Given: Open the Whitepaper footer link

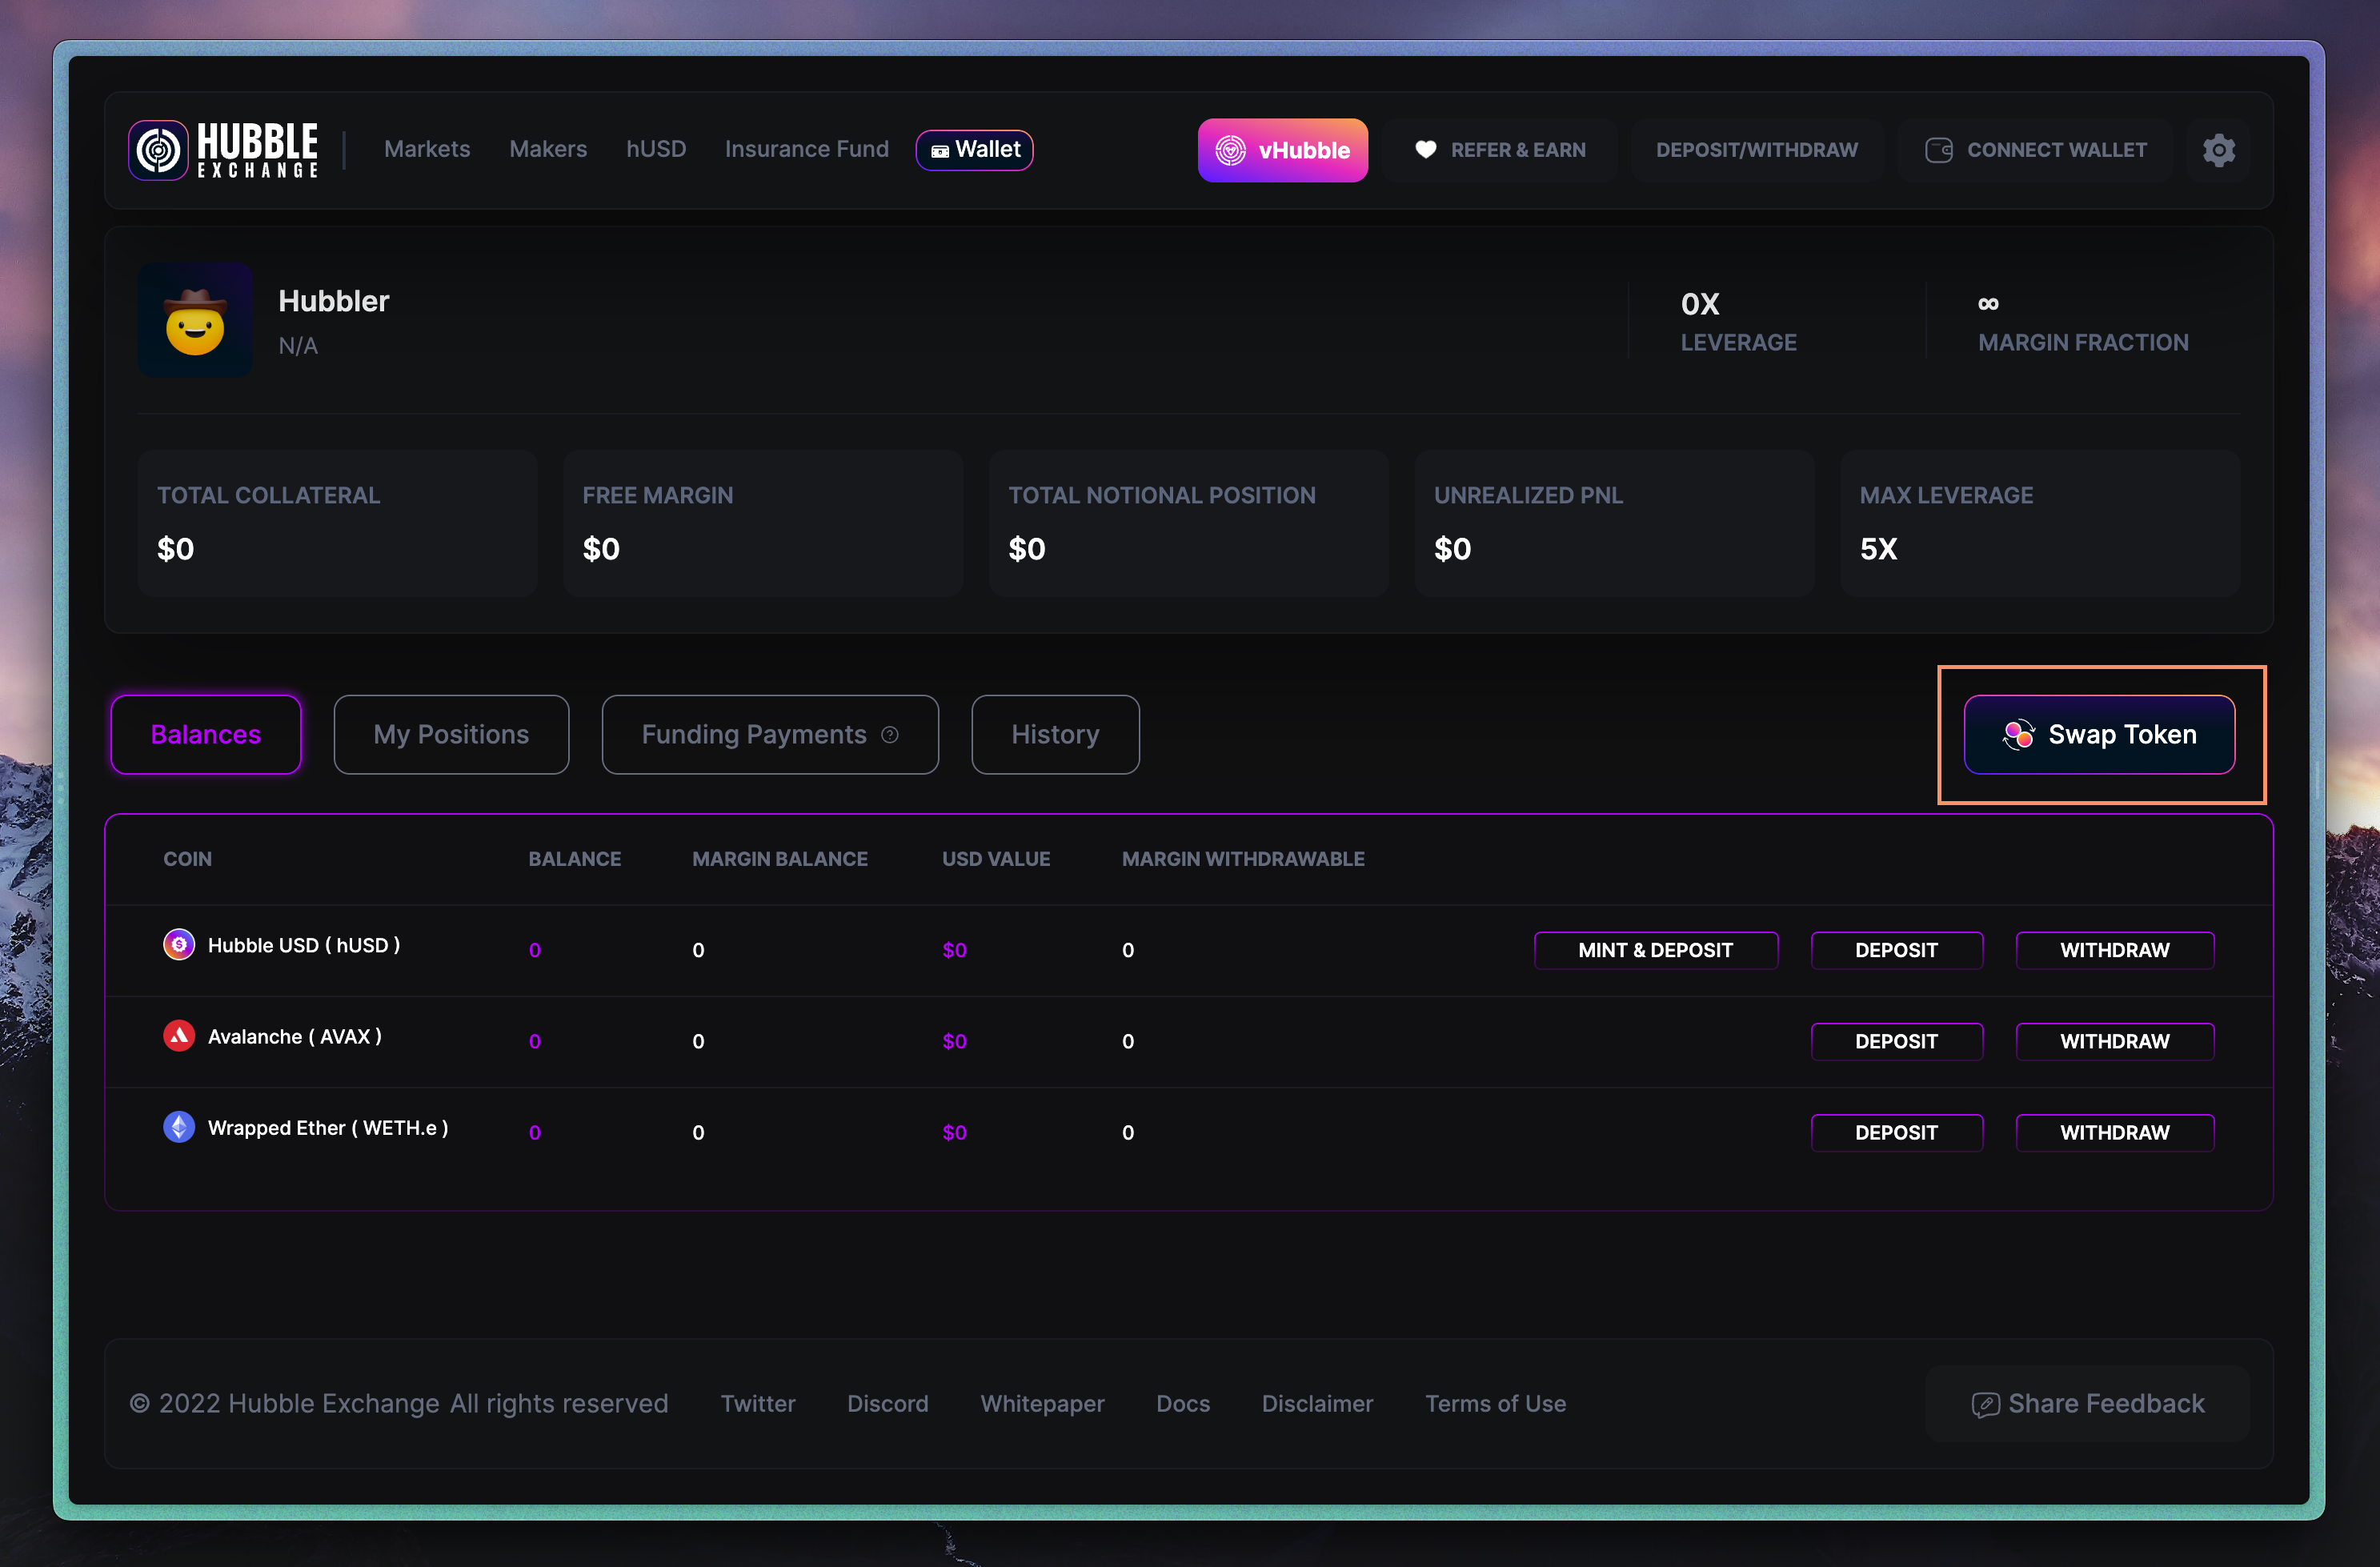Looking at the screenshot, I should pos(1042,1404).
